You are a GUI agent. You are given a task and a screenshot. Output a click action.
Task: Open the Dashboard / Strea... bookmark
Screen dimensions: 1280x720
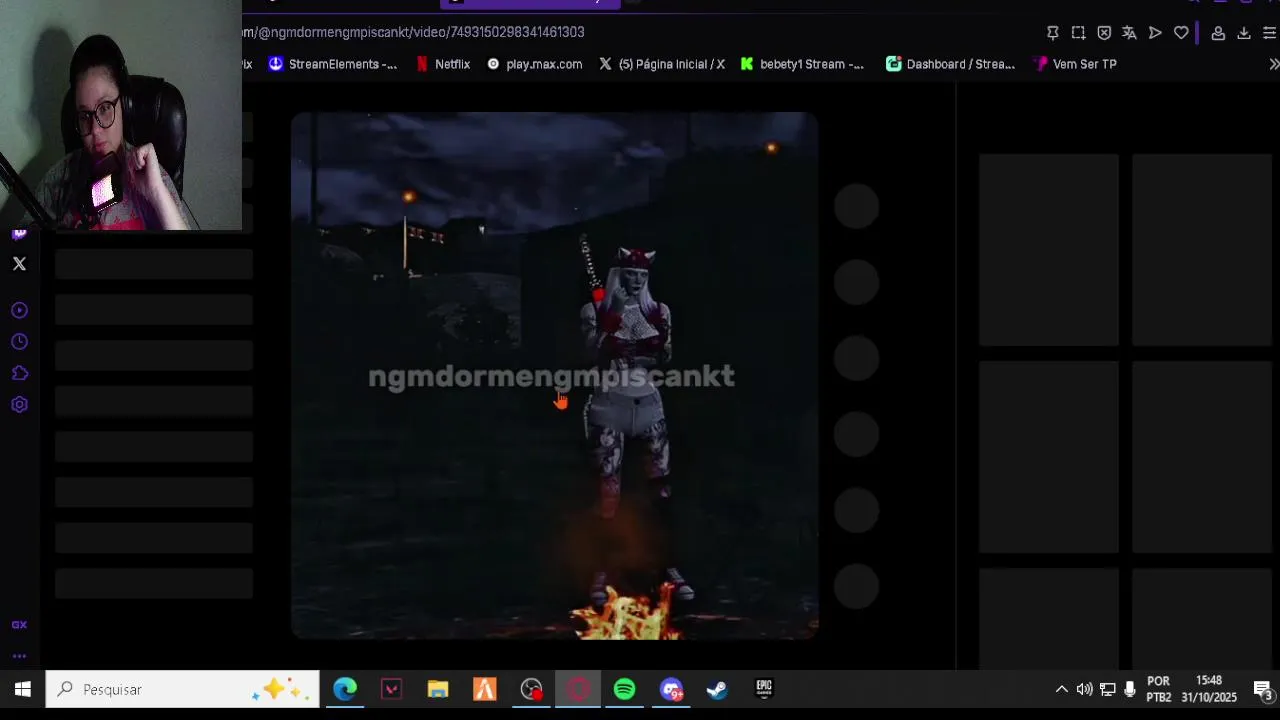coord(950,64)
